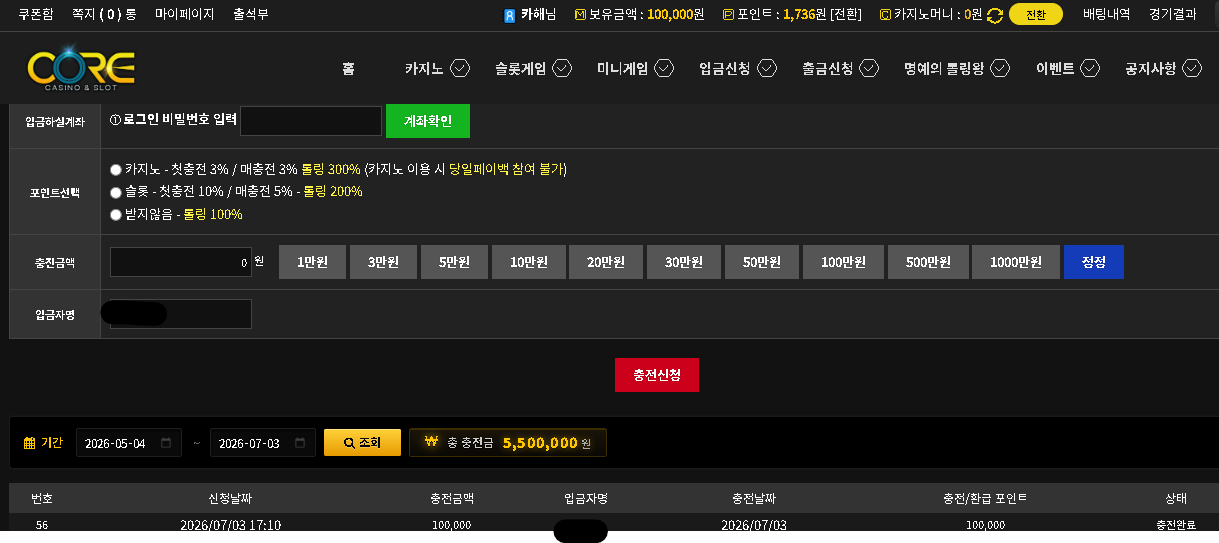This screenshot has height=543, width=1219.
Task: Click the green 계좌확인 button
Action: click(428, 121)
